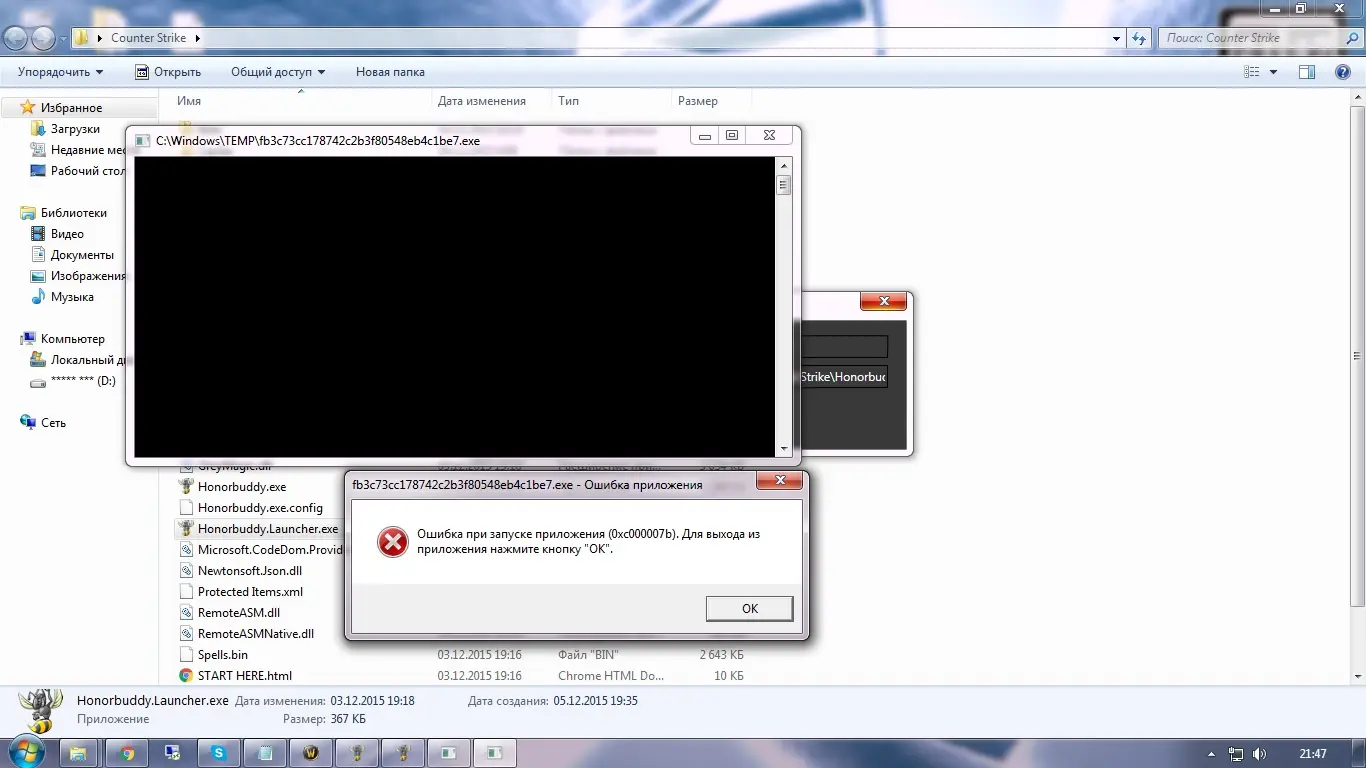1366x768 pixels.
Task: Open the Изображения library
Action: (x=88, y=276)
